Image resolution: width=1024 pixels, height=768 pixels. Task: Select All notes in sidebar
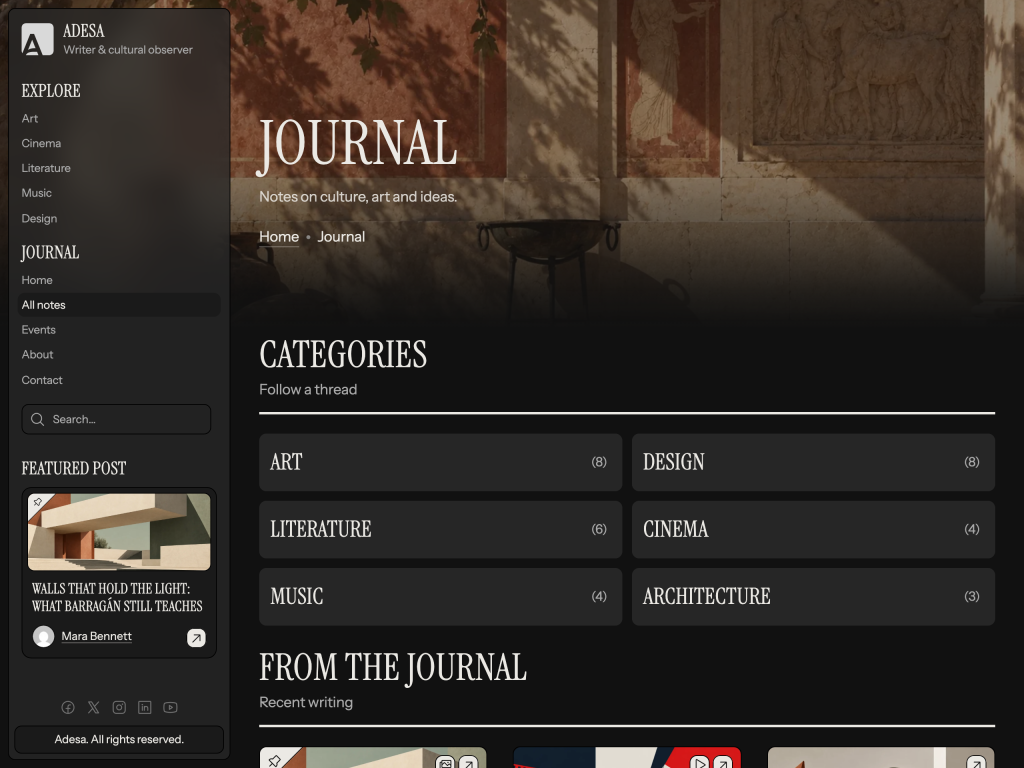coord(119,305)
